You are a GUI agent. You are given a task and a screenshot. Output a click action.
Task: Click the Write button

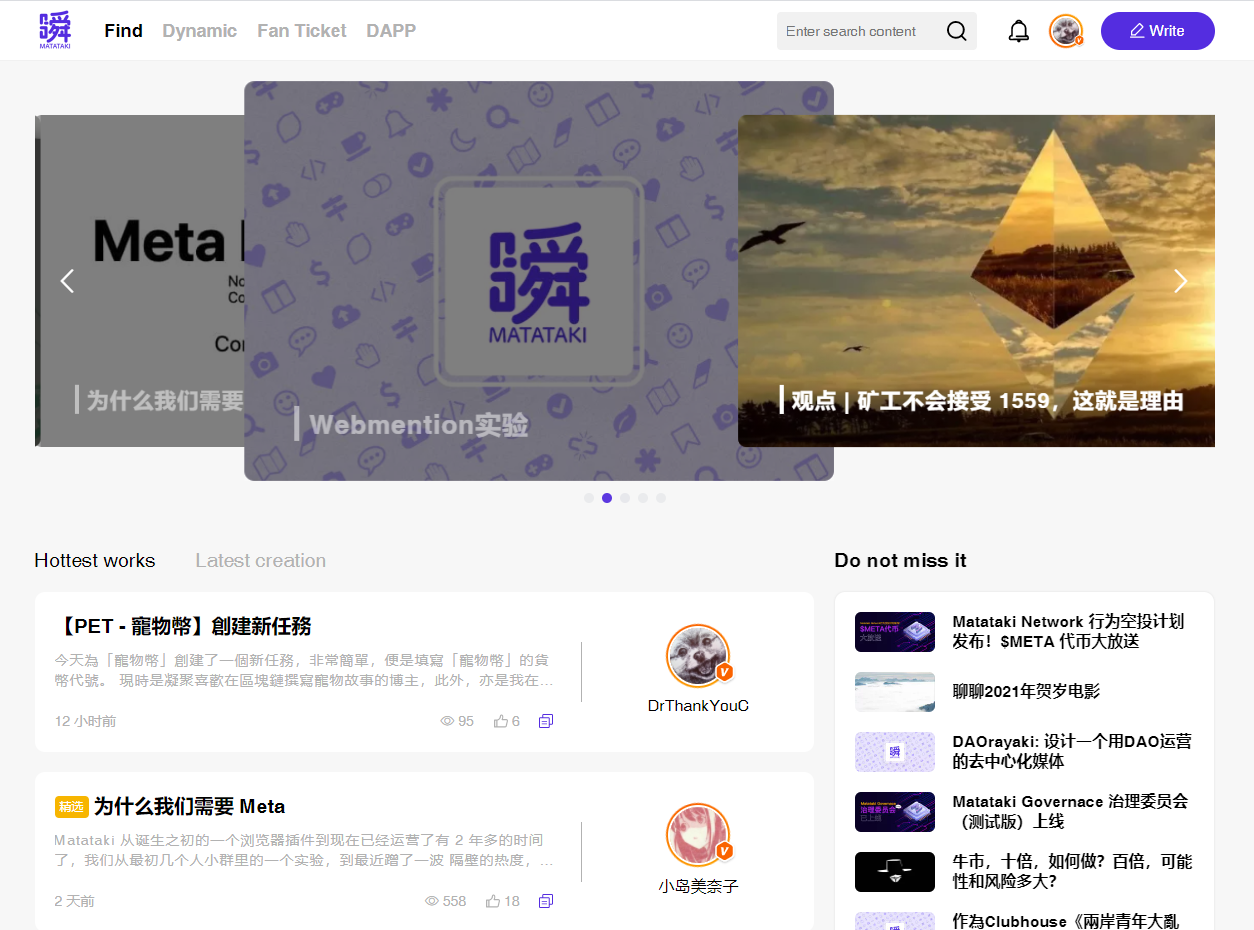click(1157, 31)
